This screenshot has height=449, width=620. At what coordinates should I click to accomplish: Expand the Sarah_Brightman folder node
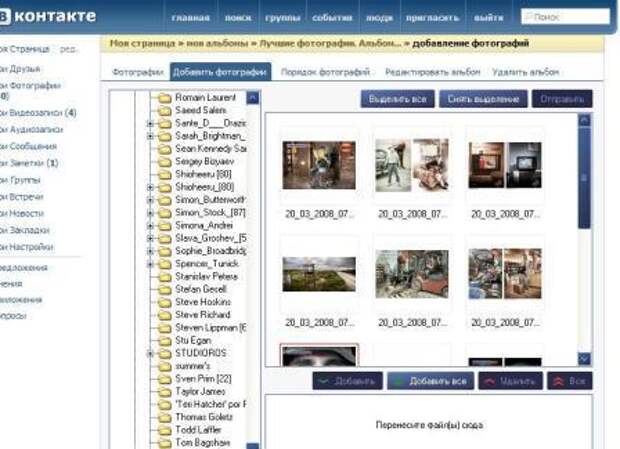(x=150, y=135)
